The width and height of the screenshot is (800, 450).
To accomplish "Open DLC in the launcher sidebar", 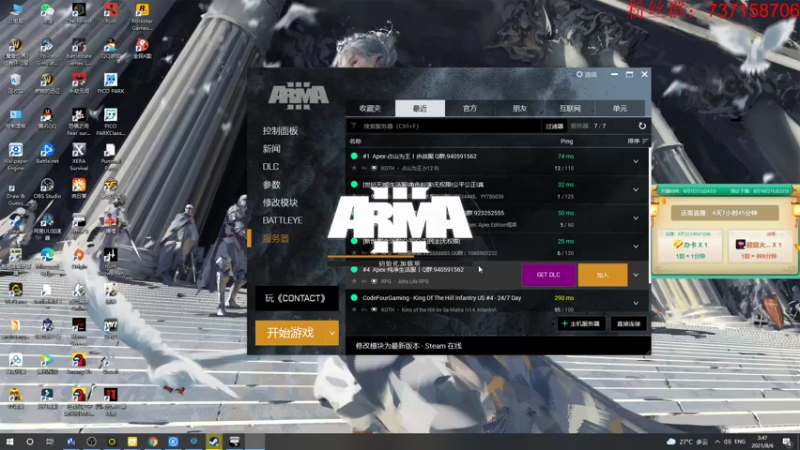I will point(270,167).
